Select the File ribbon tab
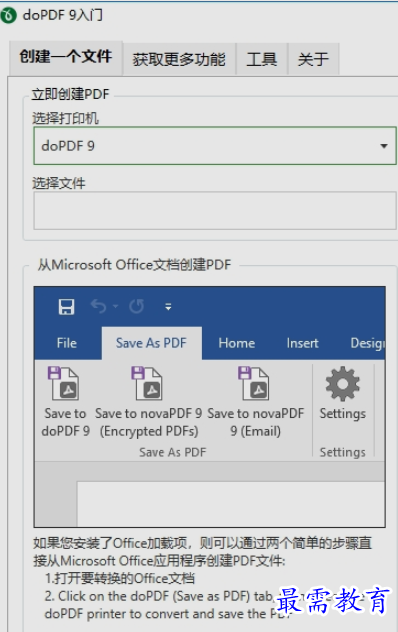 67,343
